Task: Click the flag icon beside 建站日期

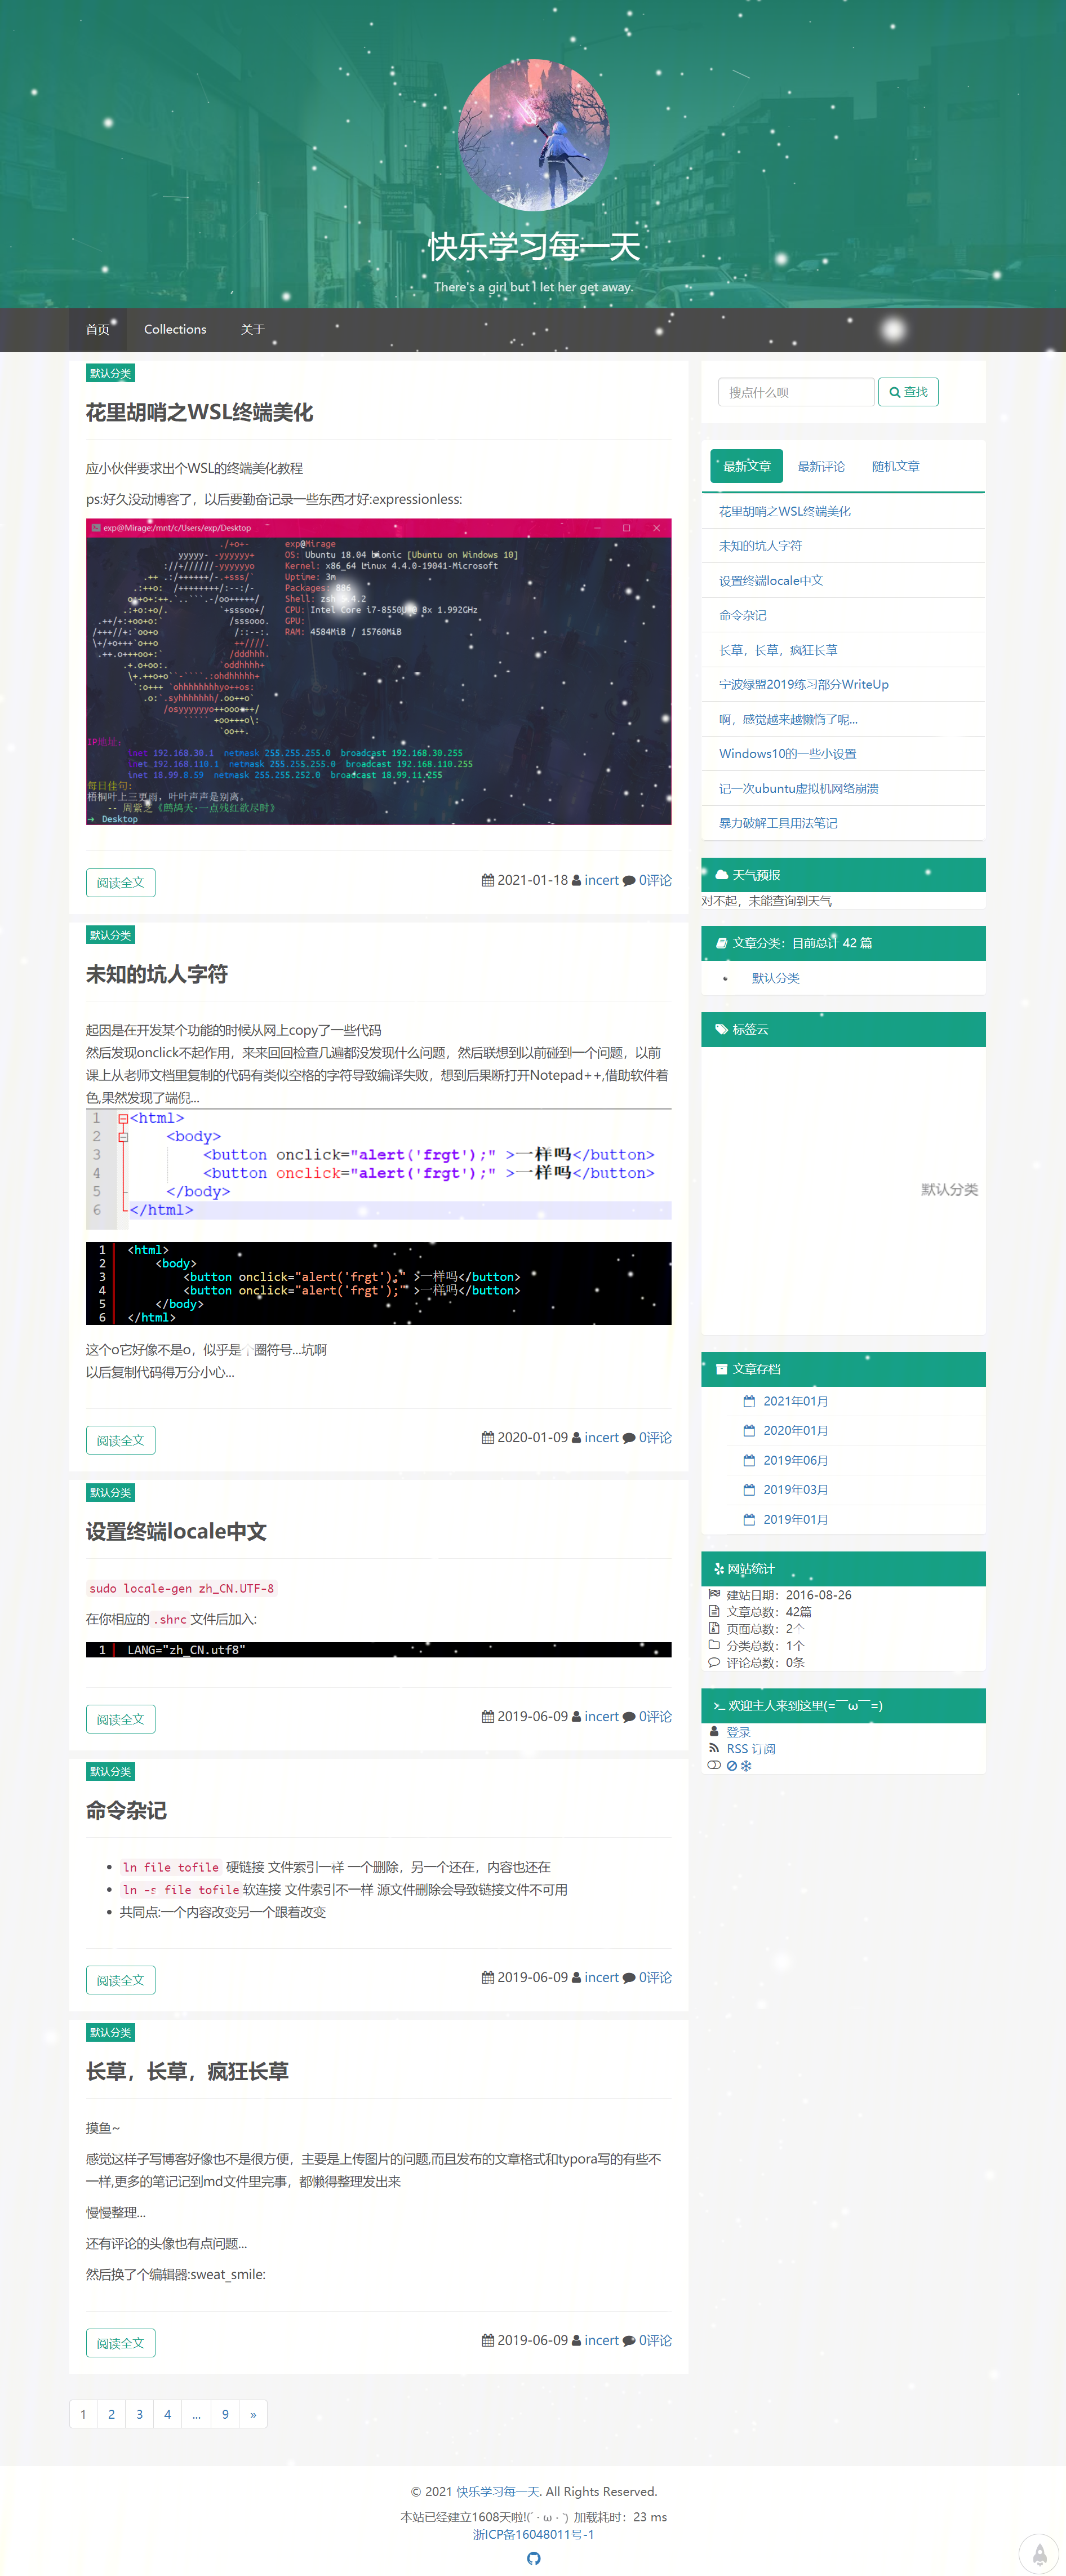Action: 714,1594
